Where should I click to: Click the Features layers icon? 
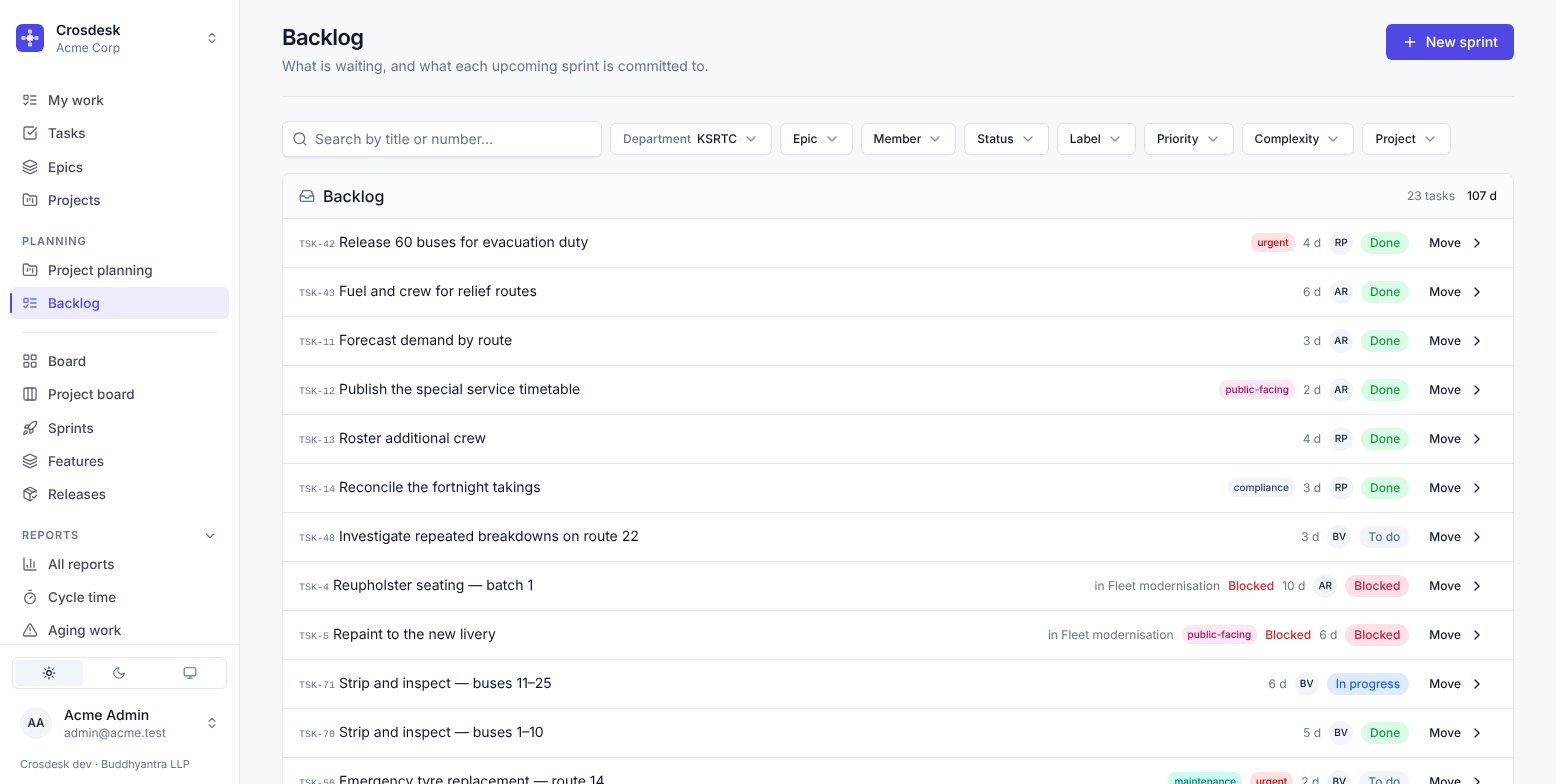click(x=30, y=461)
